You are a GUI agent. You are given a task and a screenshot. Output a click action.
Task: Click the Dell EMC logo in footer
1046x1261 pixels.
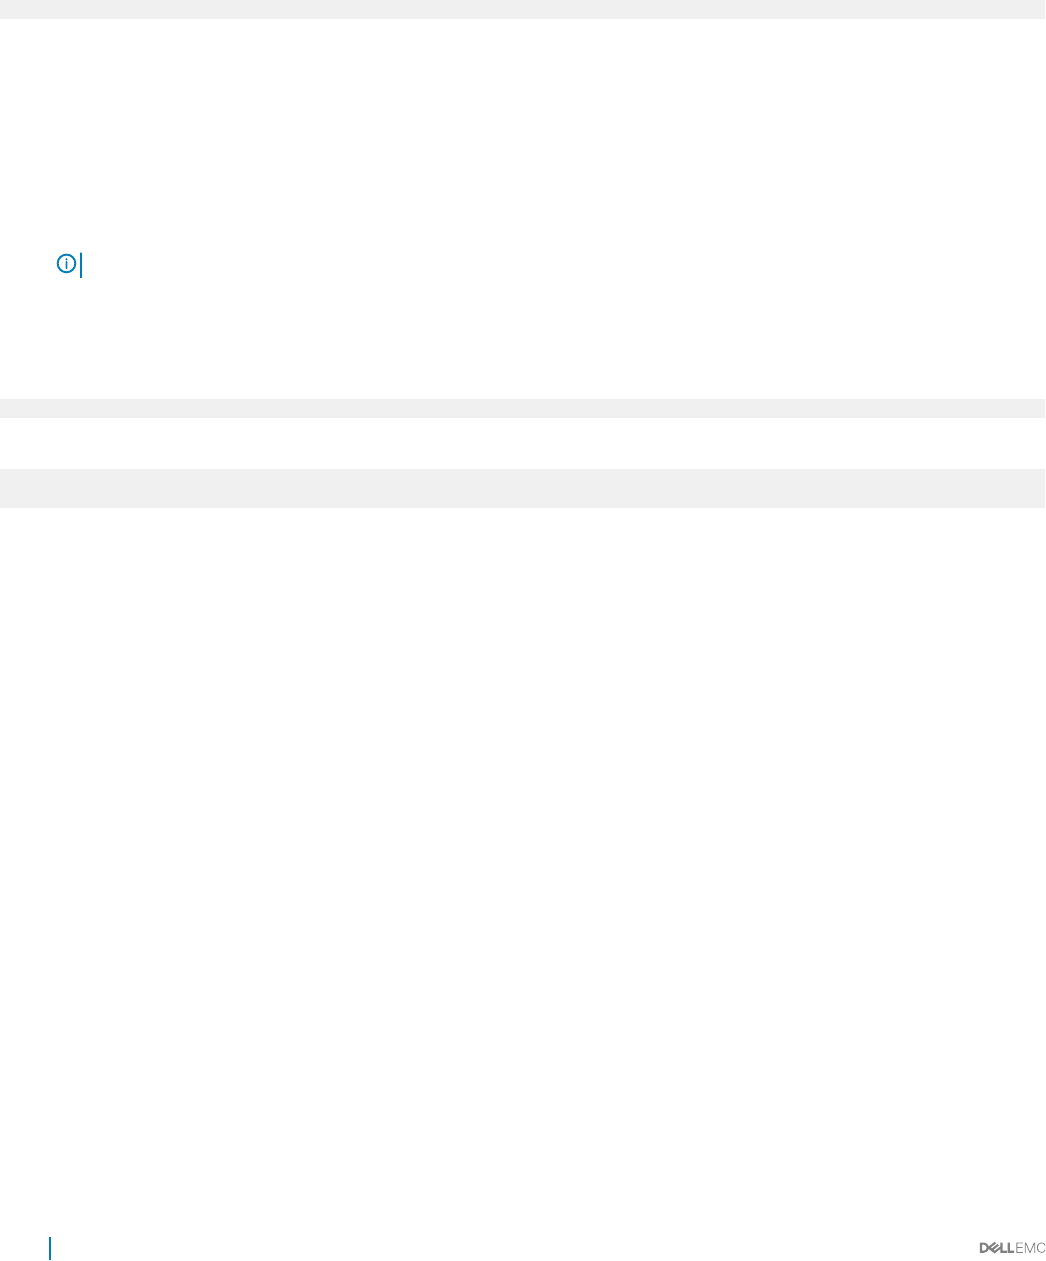pyautogui.click(x=1011, y=1247)
